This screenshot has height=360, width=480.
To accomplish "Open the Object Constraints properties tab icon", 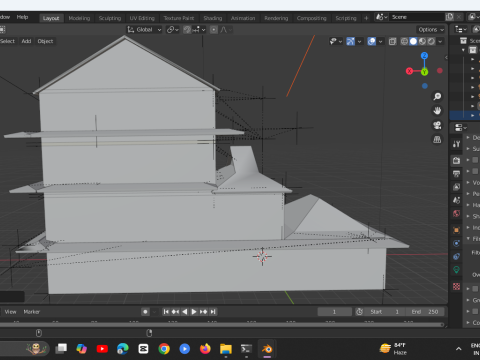I will (x=456, y=256).
